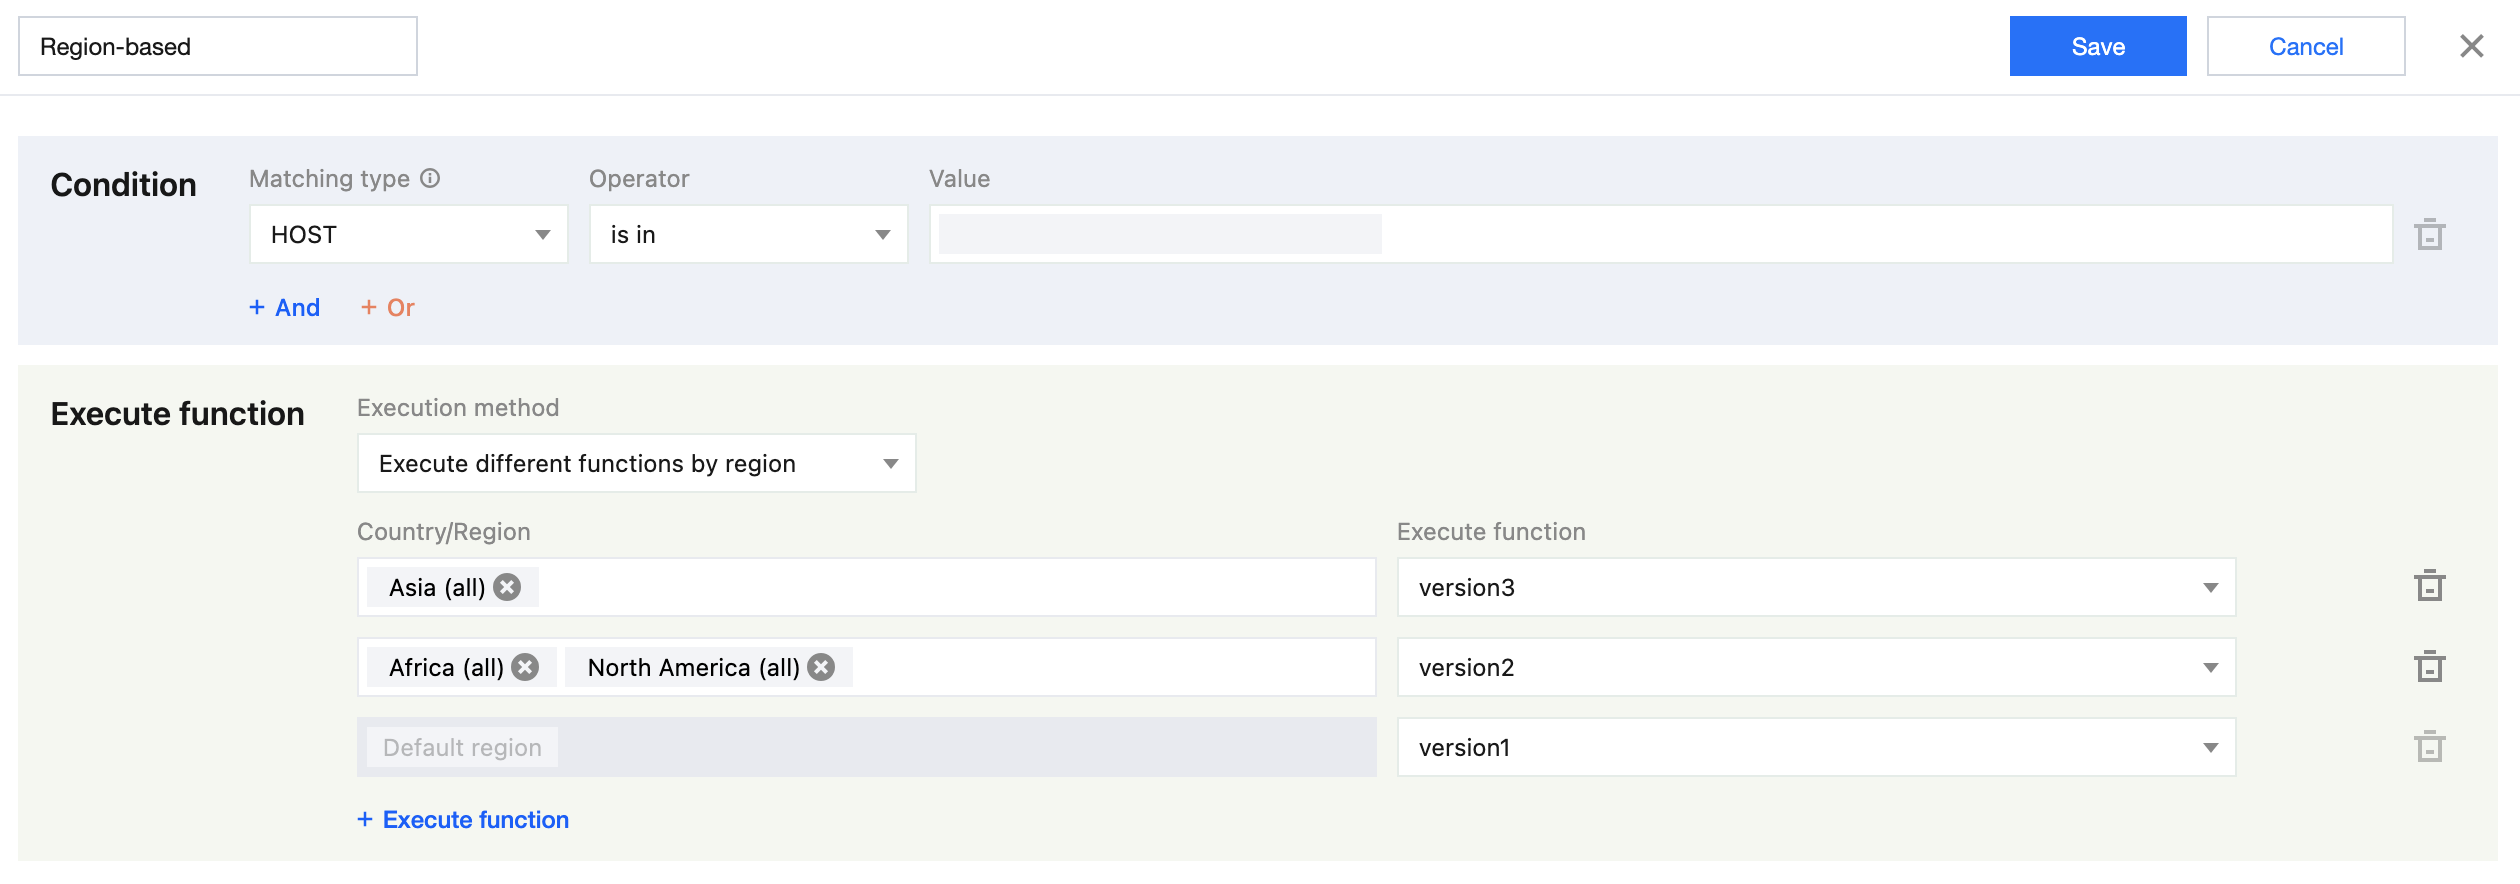Add an Or condition
This screenshot has width=2520, height=884.
[388, 307]
